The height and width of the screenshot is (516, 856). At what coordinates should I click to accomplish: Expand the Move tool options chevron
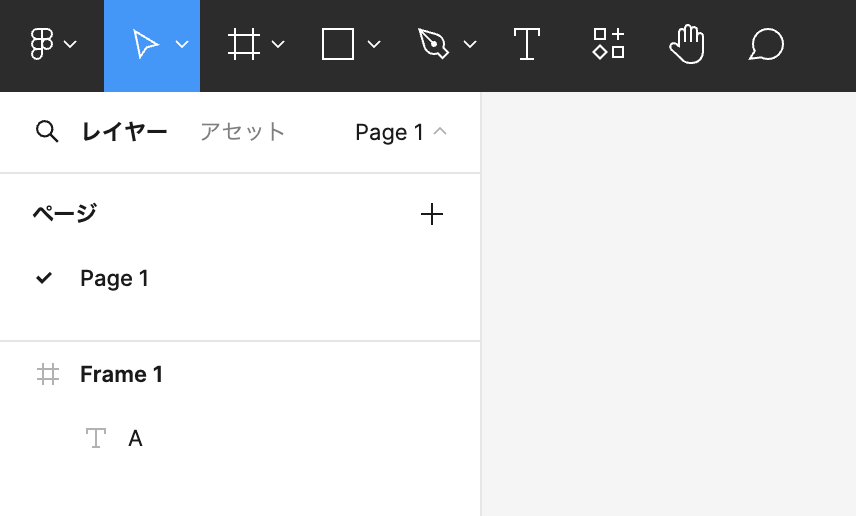click(182, 44)
